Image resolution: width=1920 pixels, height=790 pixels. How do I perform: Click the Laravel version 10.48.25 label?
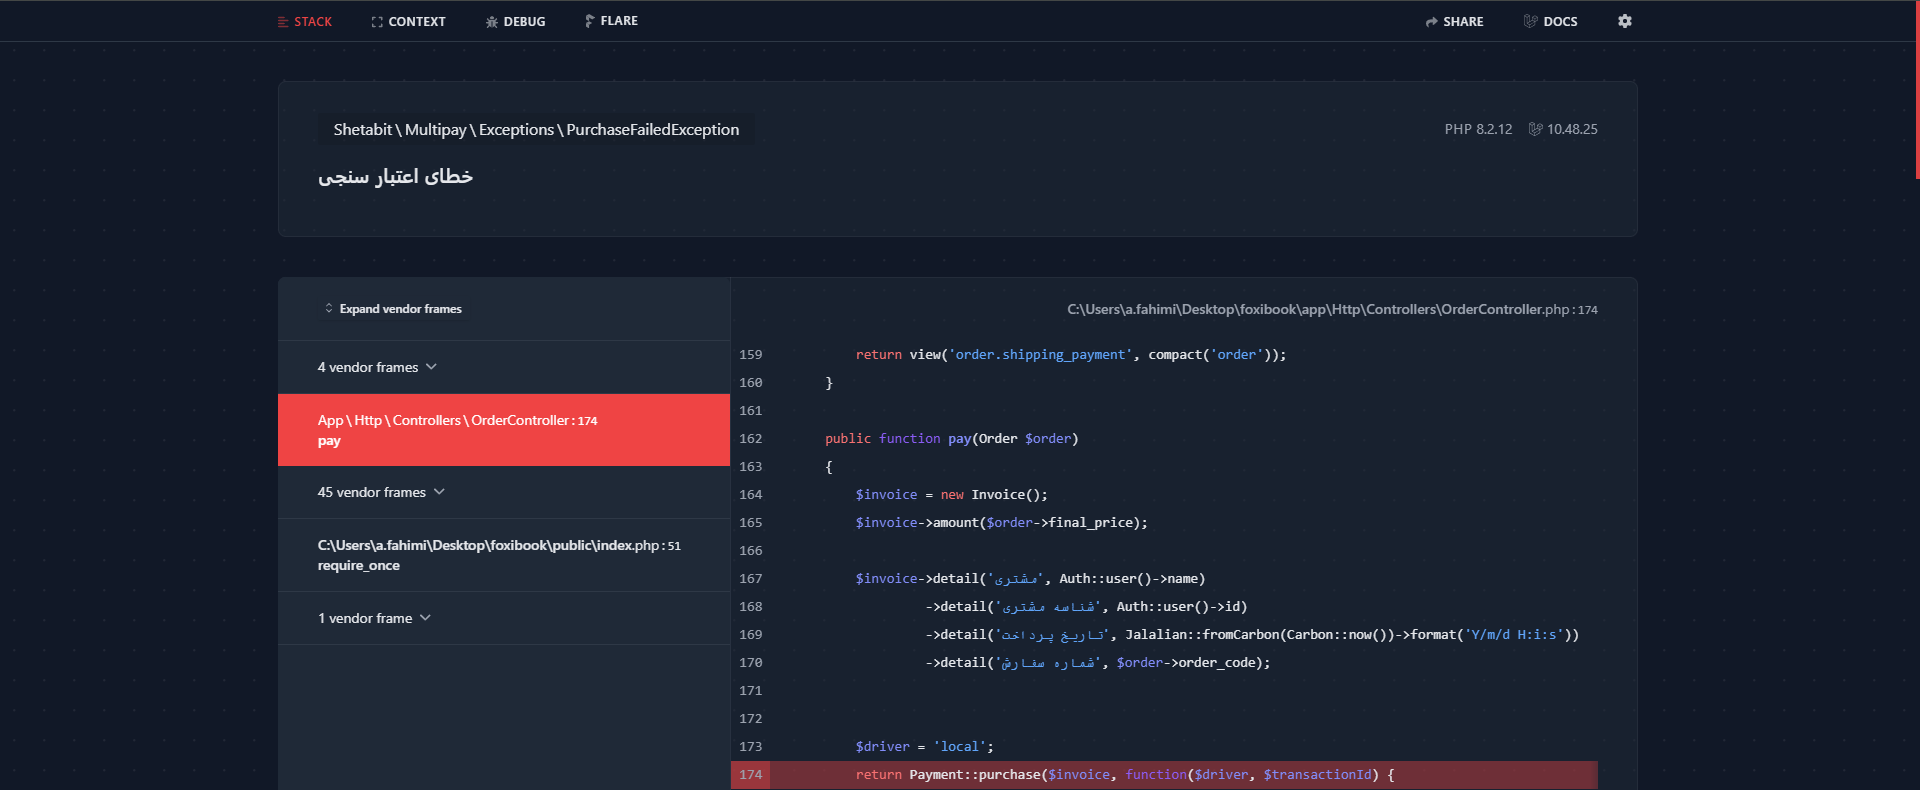[x=1563, y=129]
